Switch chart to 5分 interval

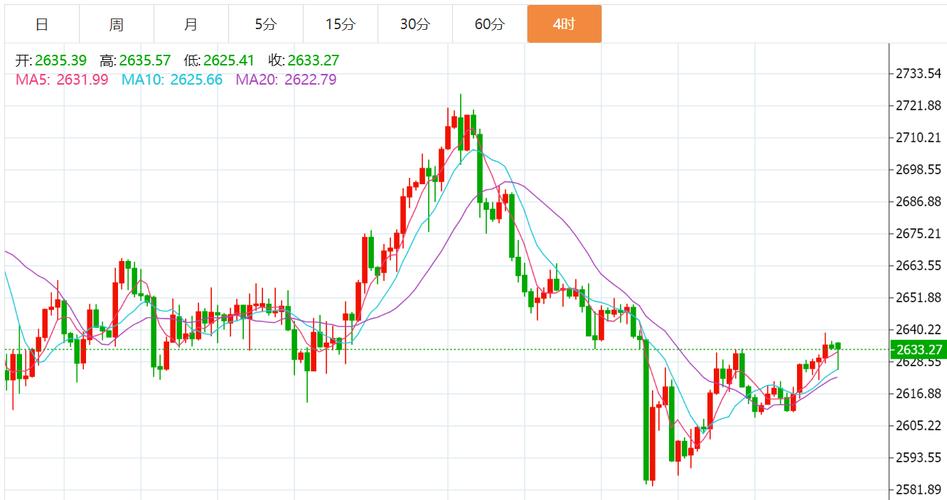click(x=266, y=24)
